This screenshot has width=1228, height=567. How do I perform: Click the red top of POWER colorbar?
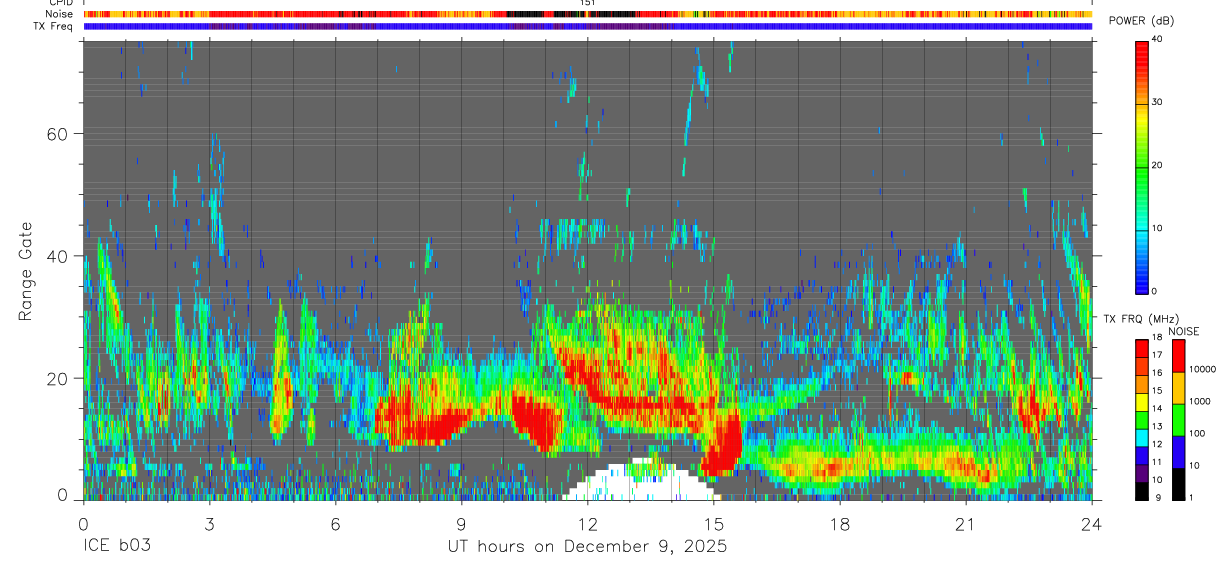click(1141, 56)
